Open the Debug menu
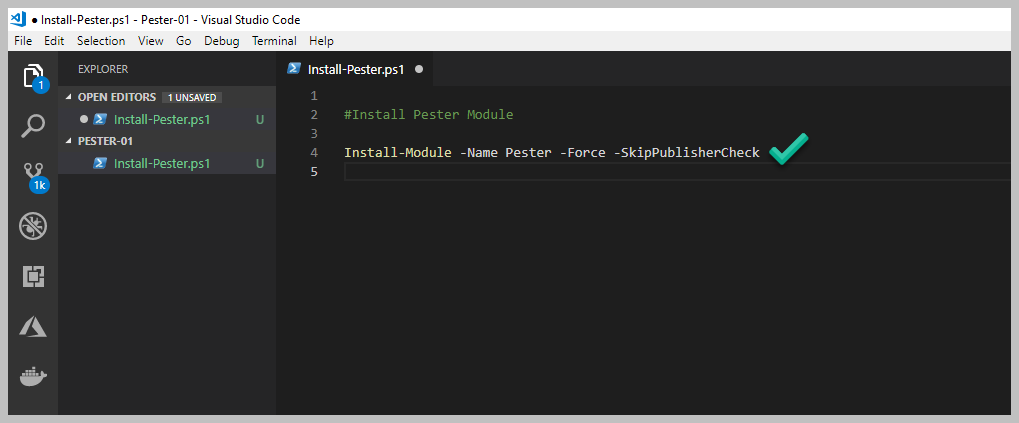The height and width of the screenshot is (423, 1019). point(222,41)
